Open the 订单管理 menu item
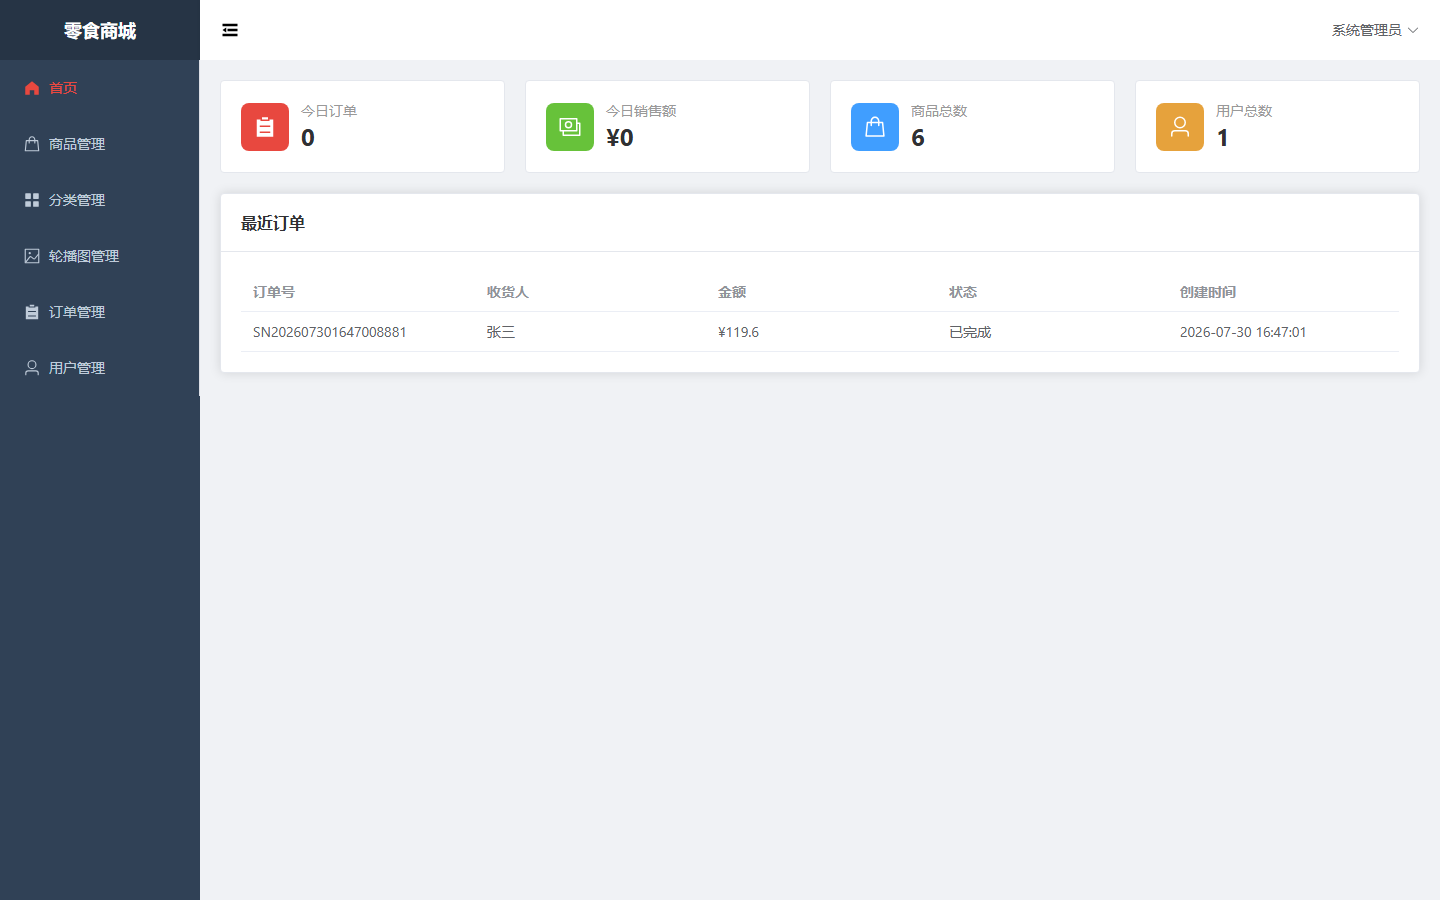The width and height of the screenshot is (1440, 900). [100, 312]
